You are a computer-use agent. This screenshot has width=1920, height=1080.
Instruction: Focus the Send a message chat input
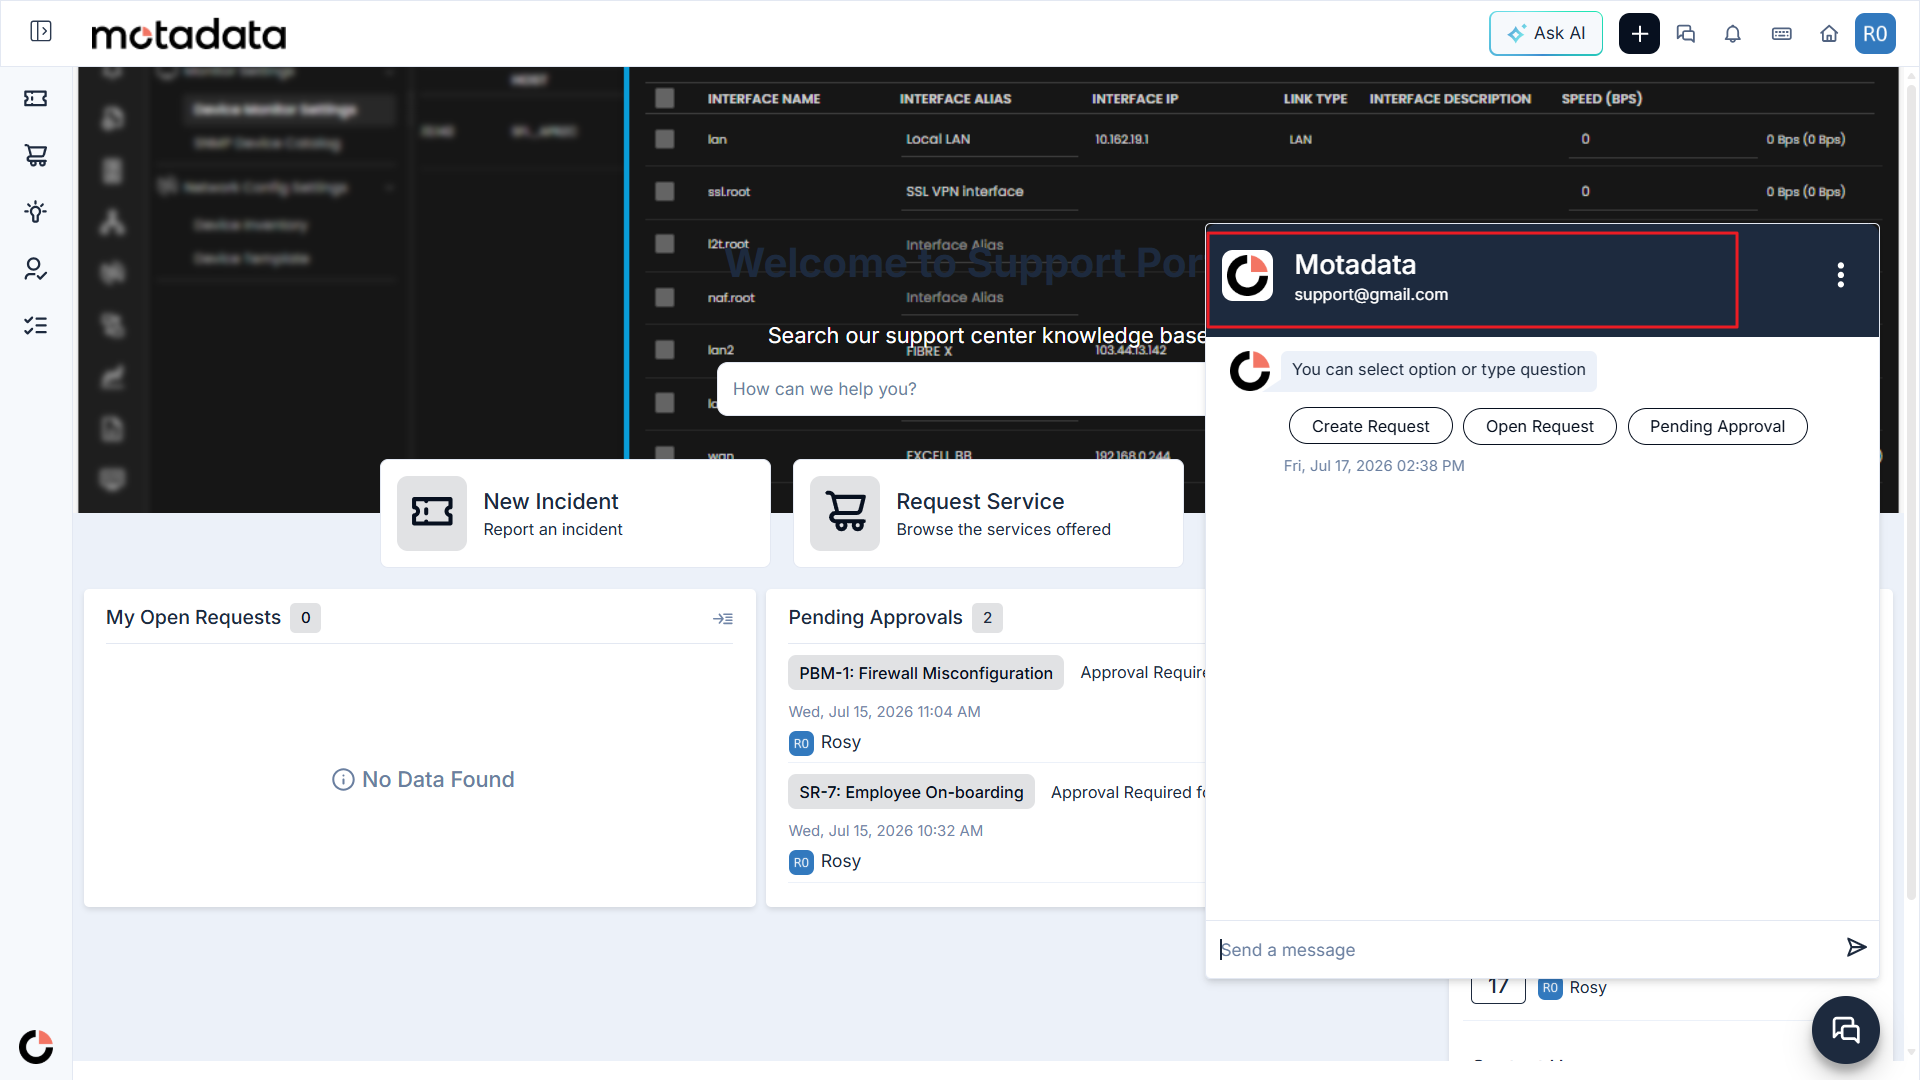(x=1524, y=949)
